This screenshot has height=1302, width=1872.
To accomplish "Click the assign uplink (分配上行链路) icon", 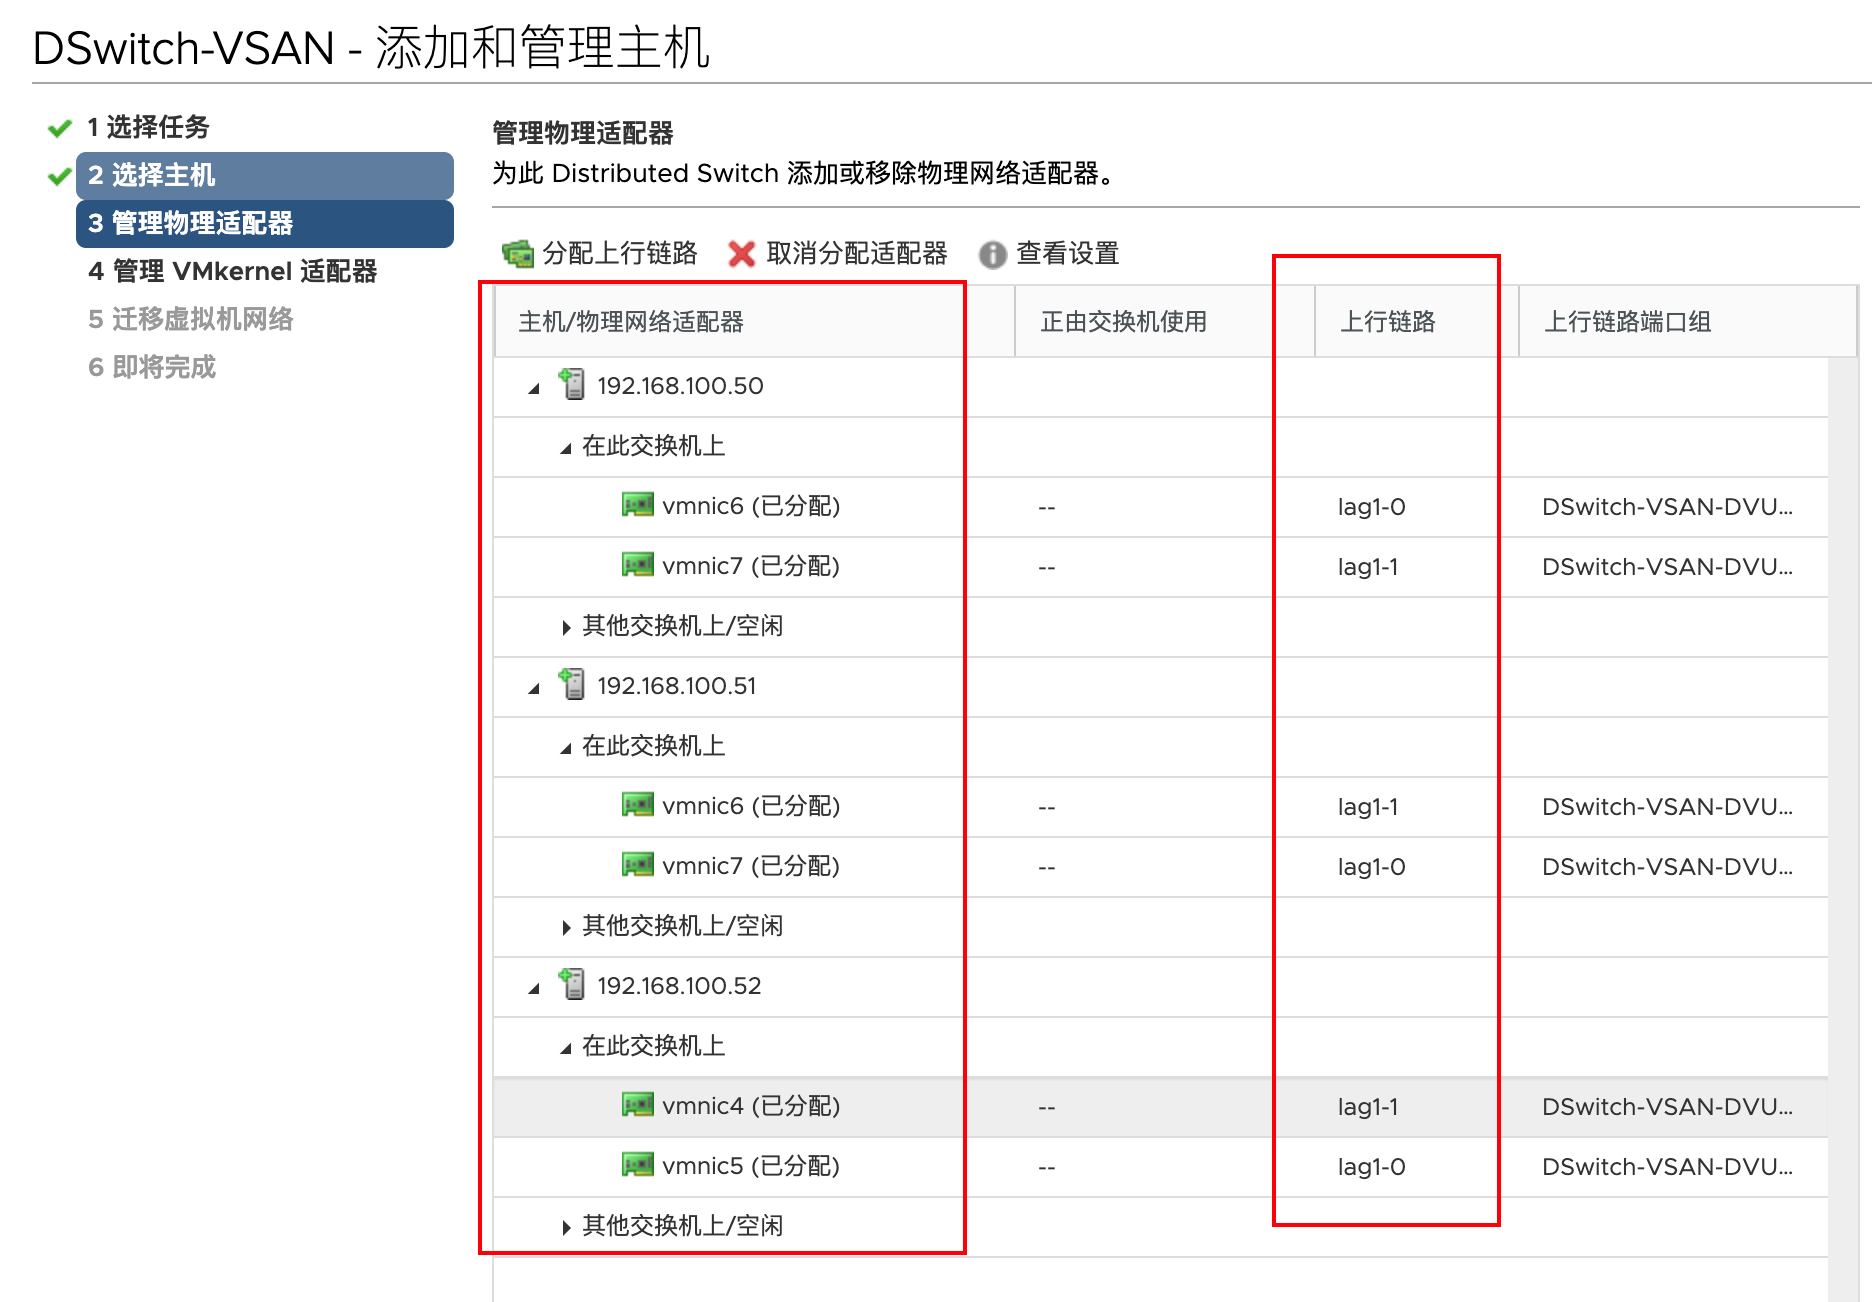I will [x=518, y=254].
